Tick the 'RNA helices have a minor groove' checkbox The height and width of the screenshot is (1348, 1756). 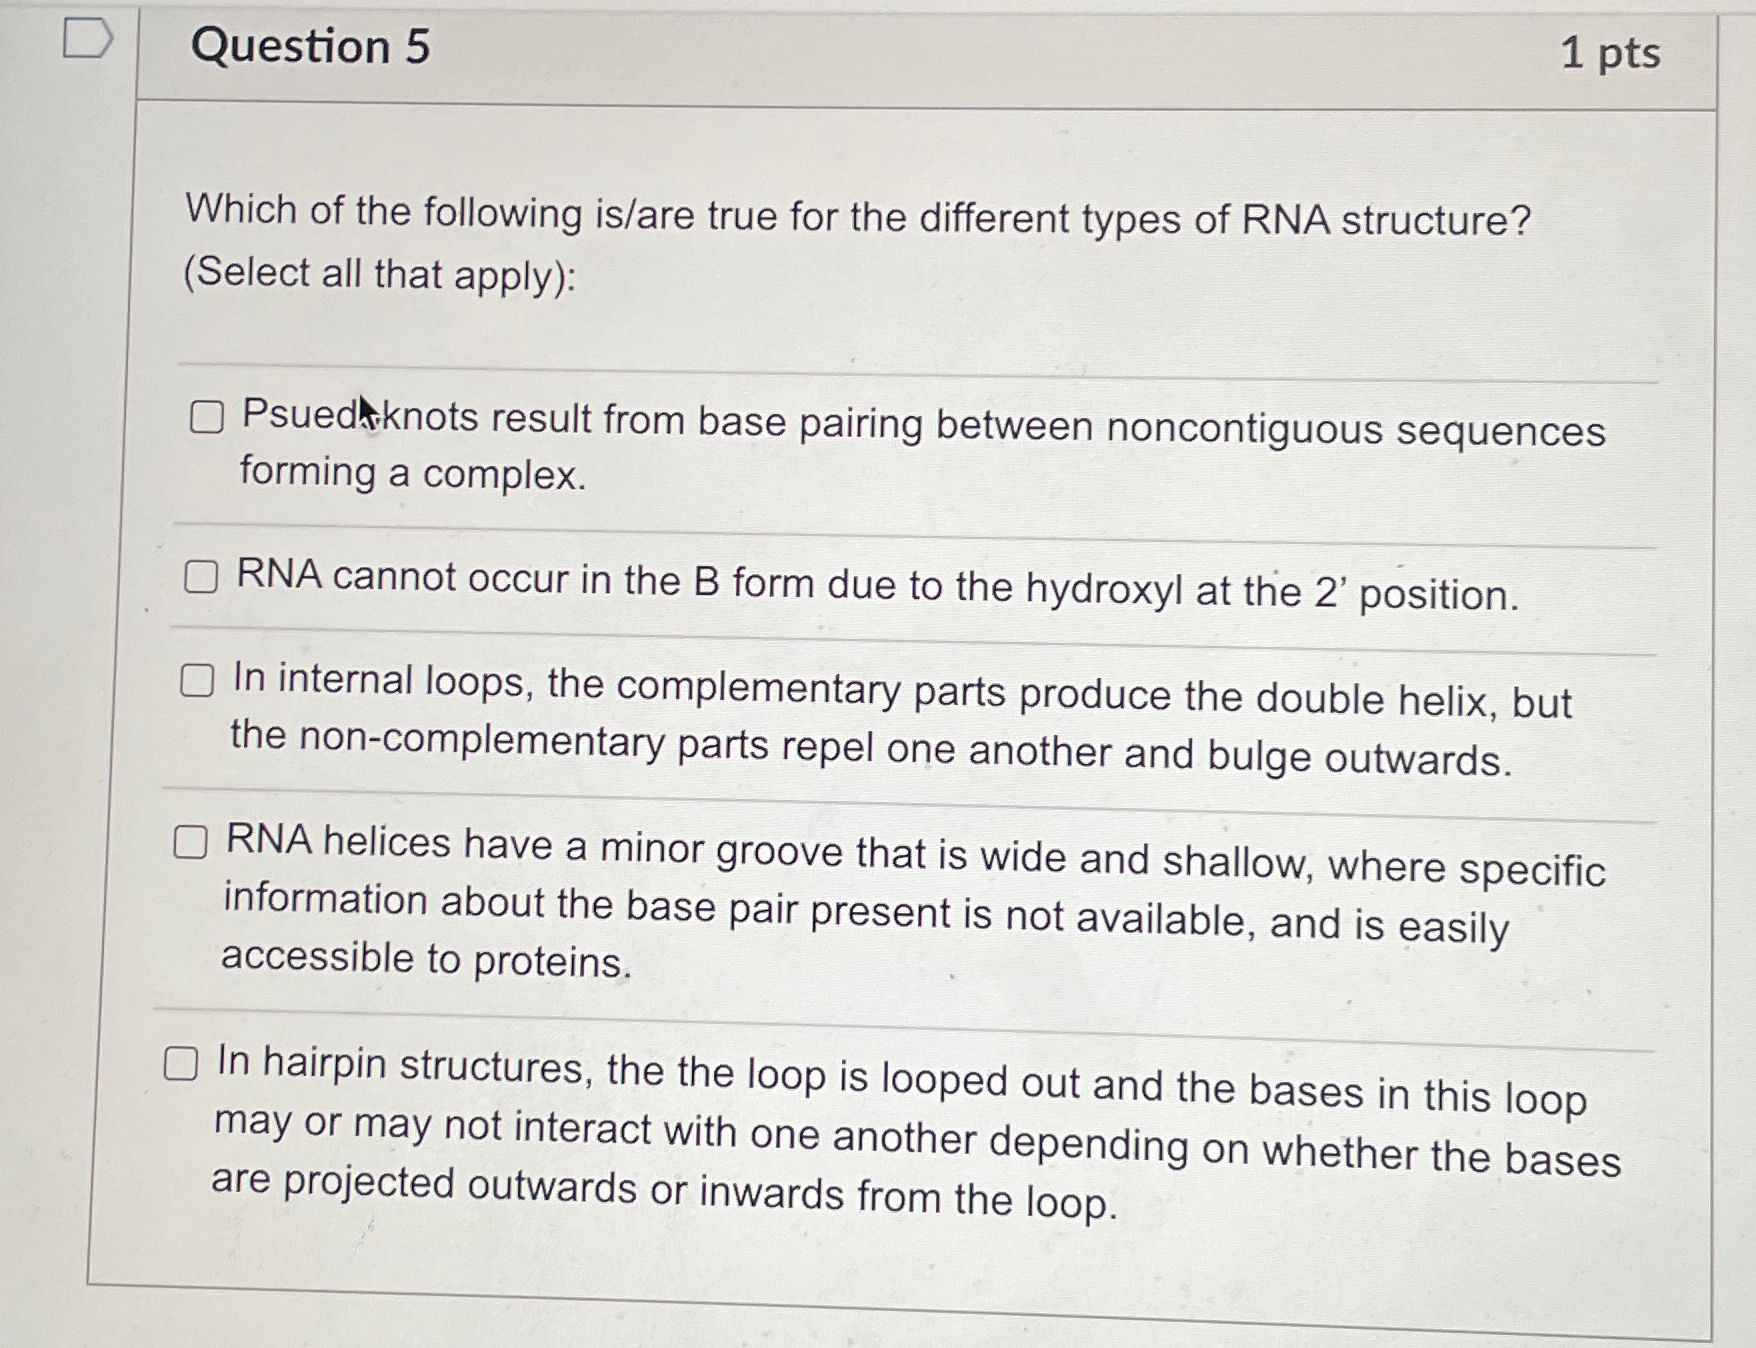point(190,843)
